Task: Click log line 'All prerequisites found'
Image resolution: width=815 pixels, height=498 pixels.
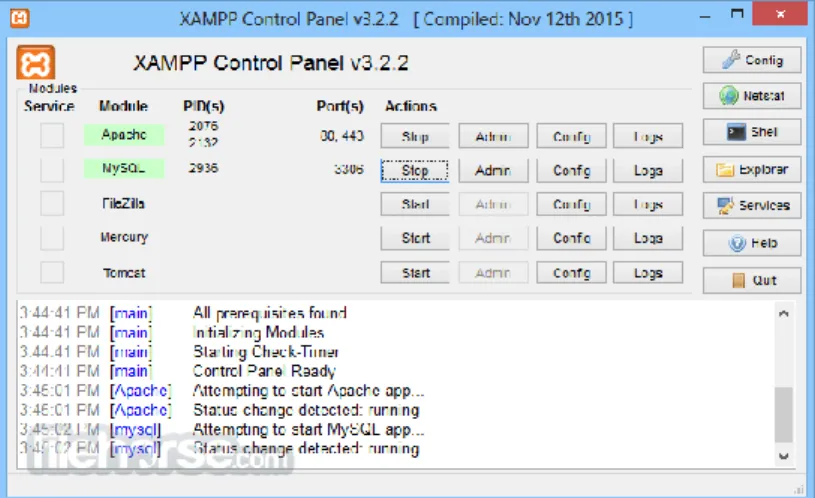Action: 269,313
